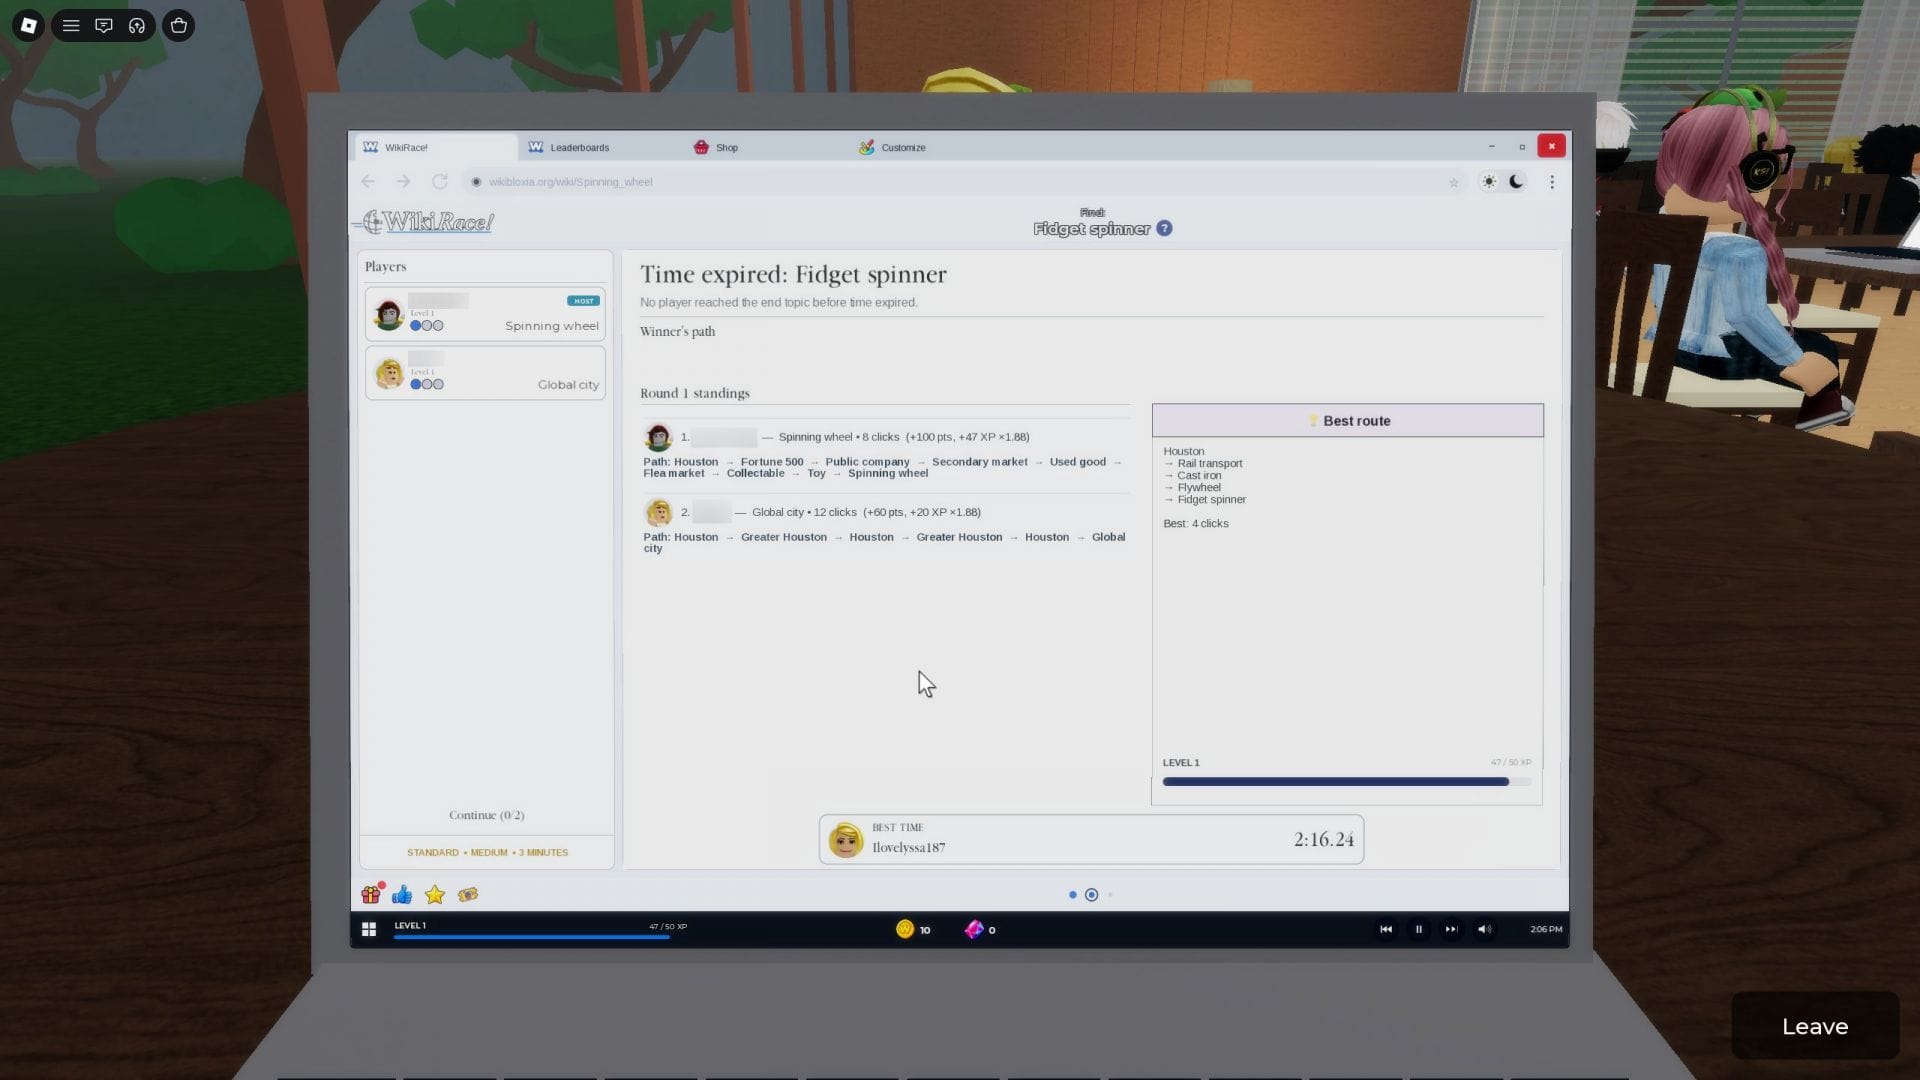Screen dimensions: 1920x1080
Task: Click the headphones voice icon
Action: click(137, 26)
